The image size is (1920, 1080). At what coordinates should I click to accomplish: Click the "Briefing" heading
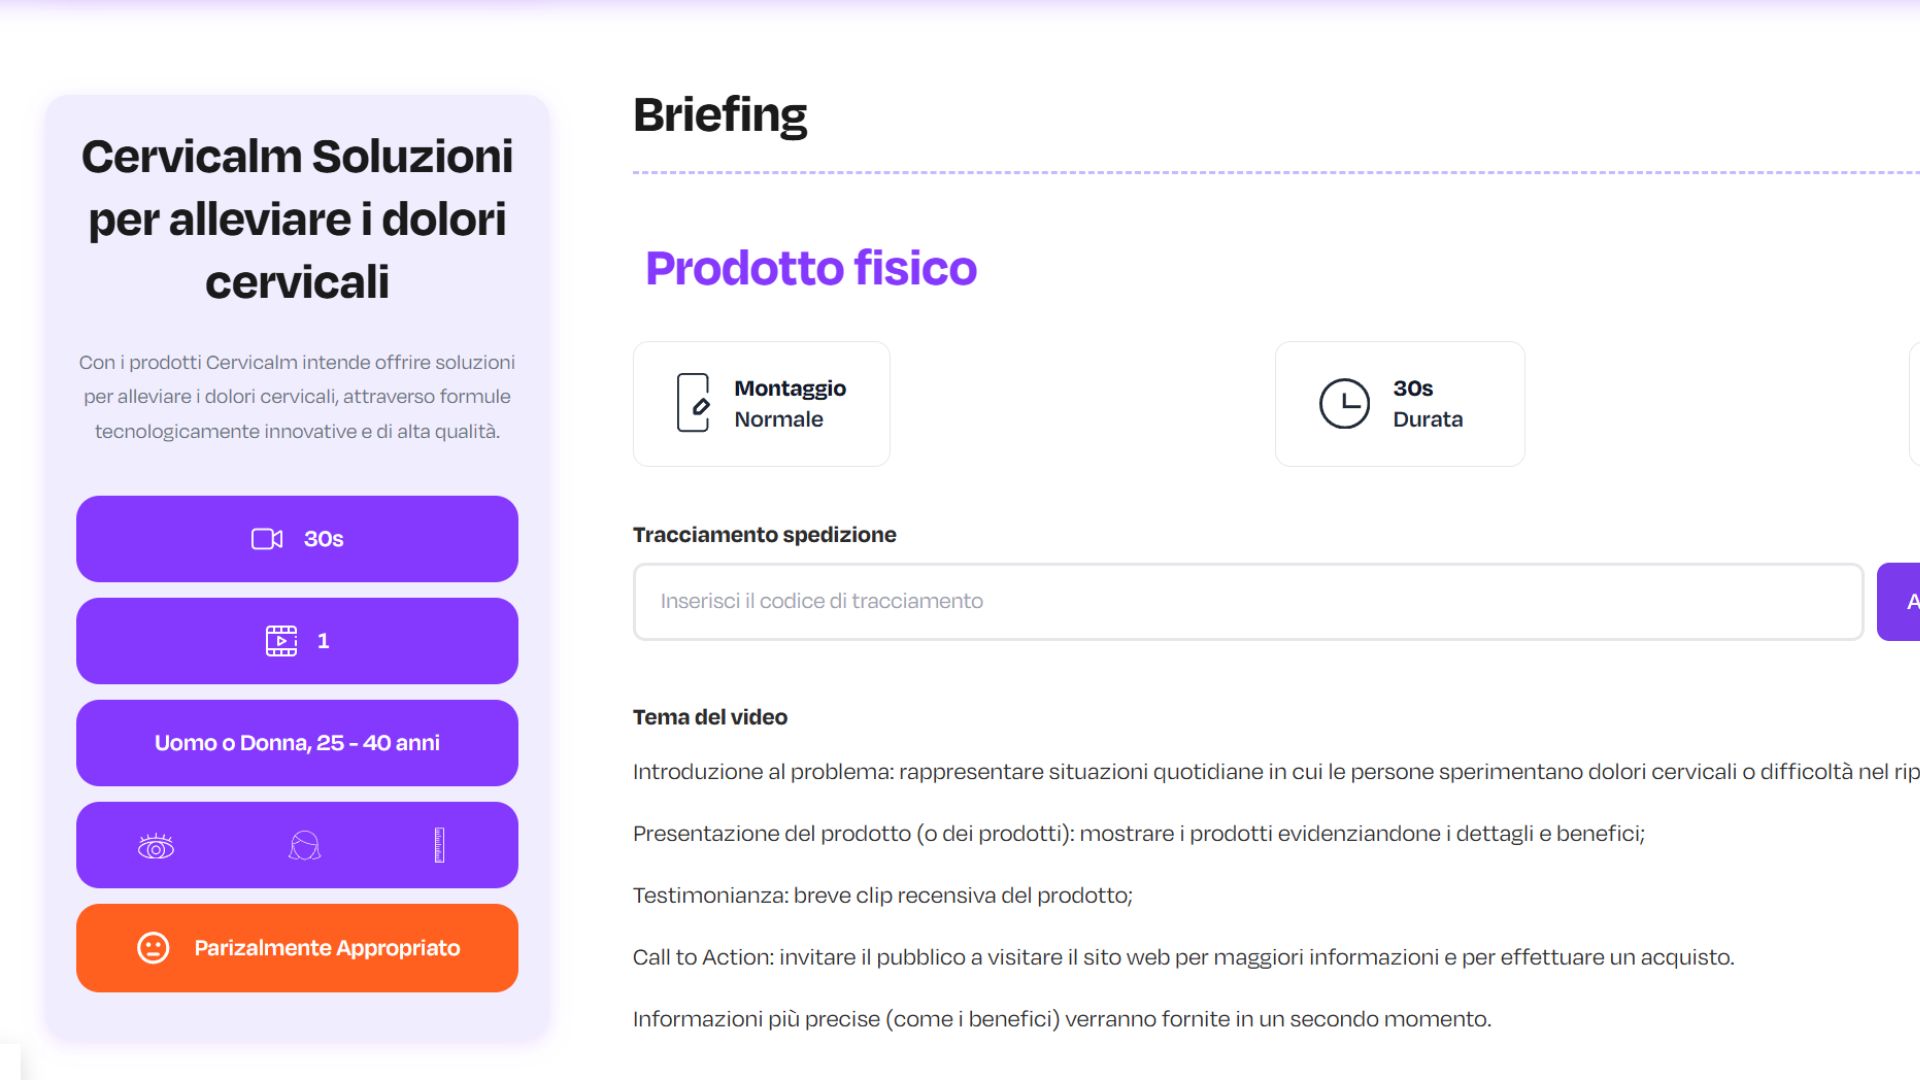[x=720, y=115]
